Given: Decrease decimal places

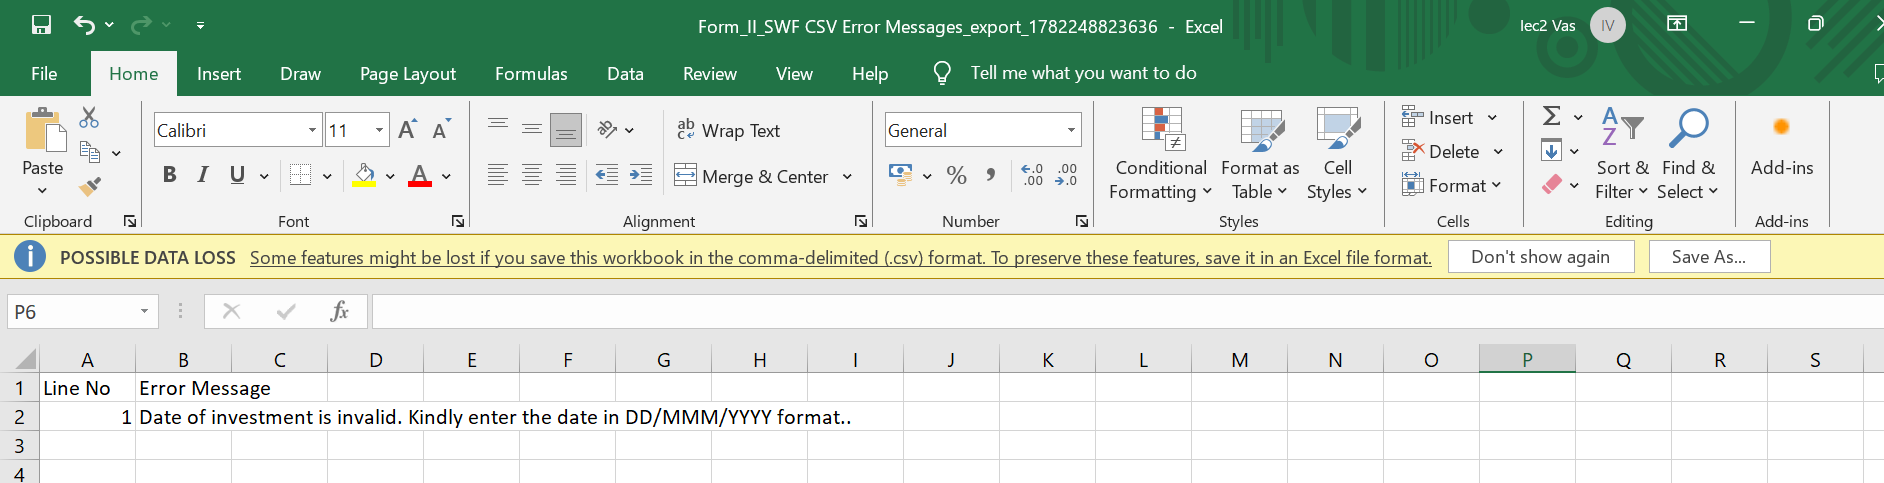Looking at the screenshot, I should point(1066,175).
